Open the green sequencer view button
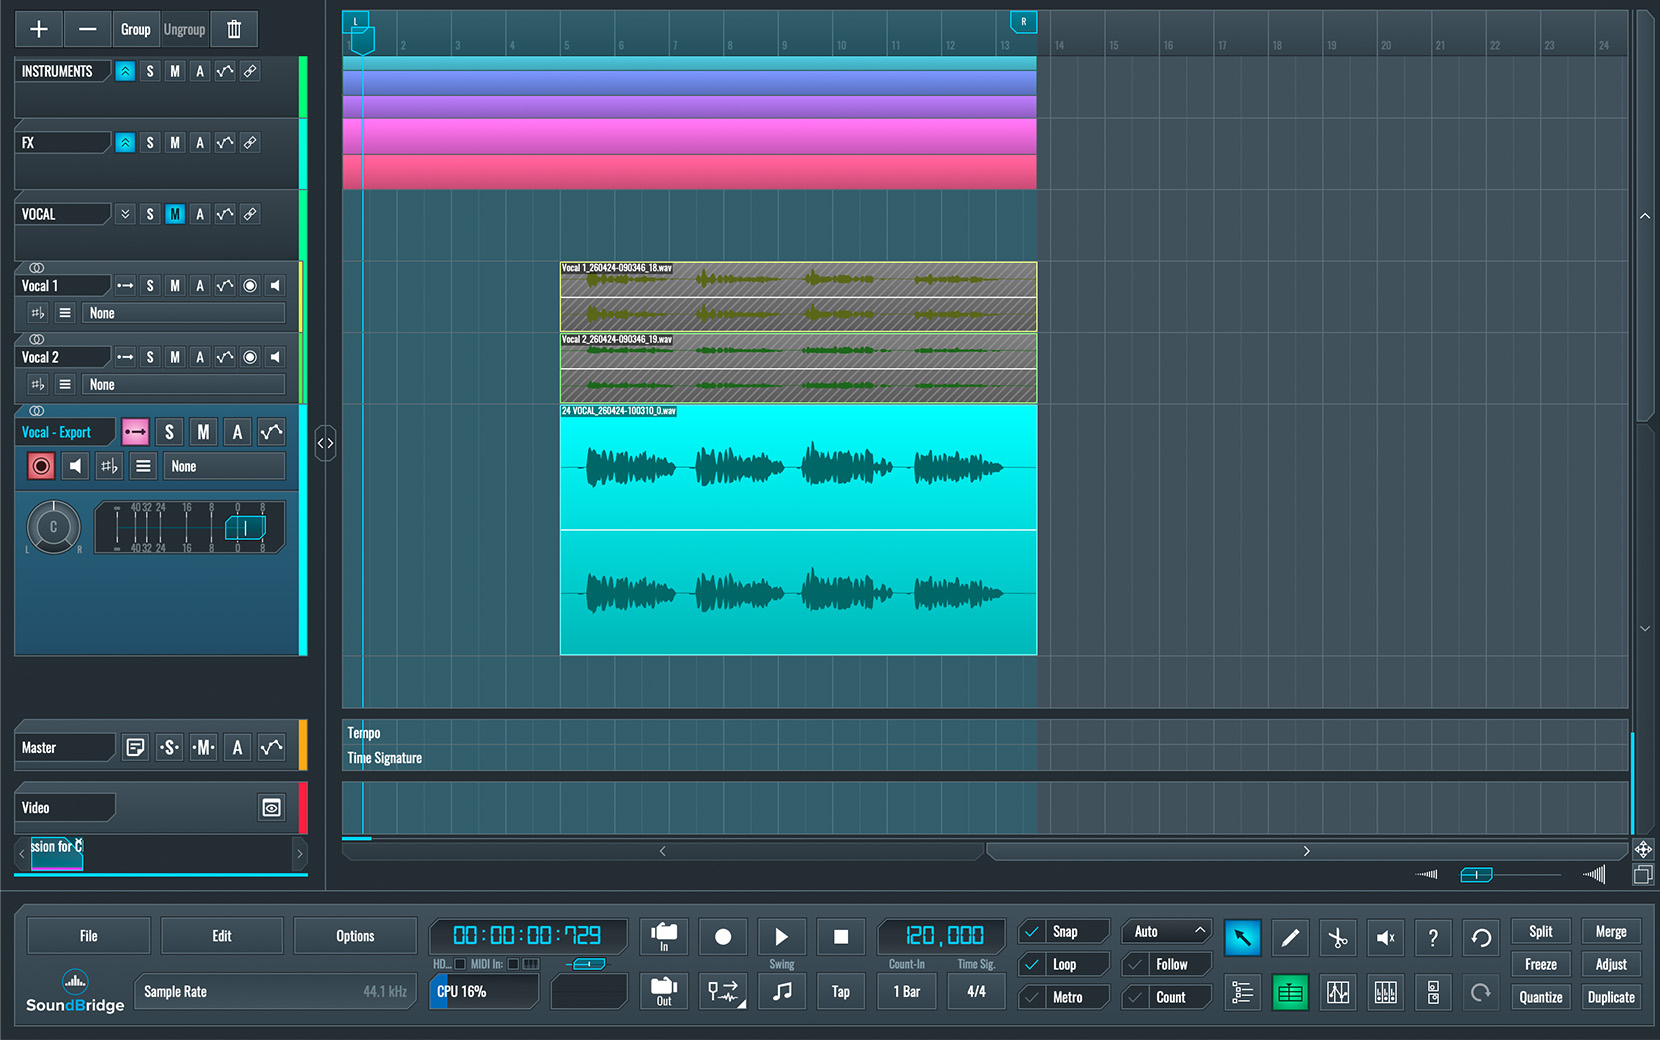Image resolution: width=1660 pixels, height=1040 pixels. 1290,993
